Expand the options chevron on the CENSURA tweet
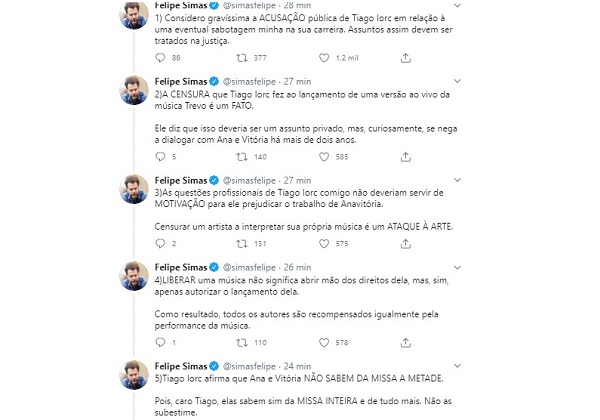The height and width of the screenshot is (420, 600). (x=457, y=81)
